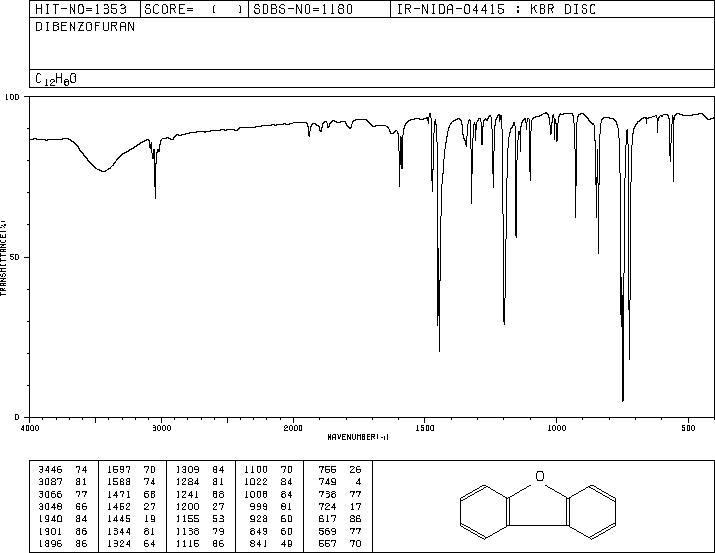The image size is (715, 553).
Task: Click the 1000 x-axis tick label
Action: pyautogui.click(x=556, y=428)
